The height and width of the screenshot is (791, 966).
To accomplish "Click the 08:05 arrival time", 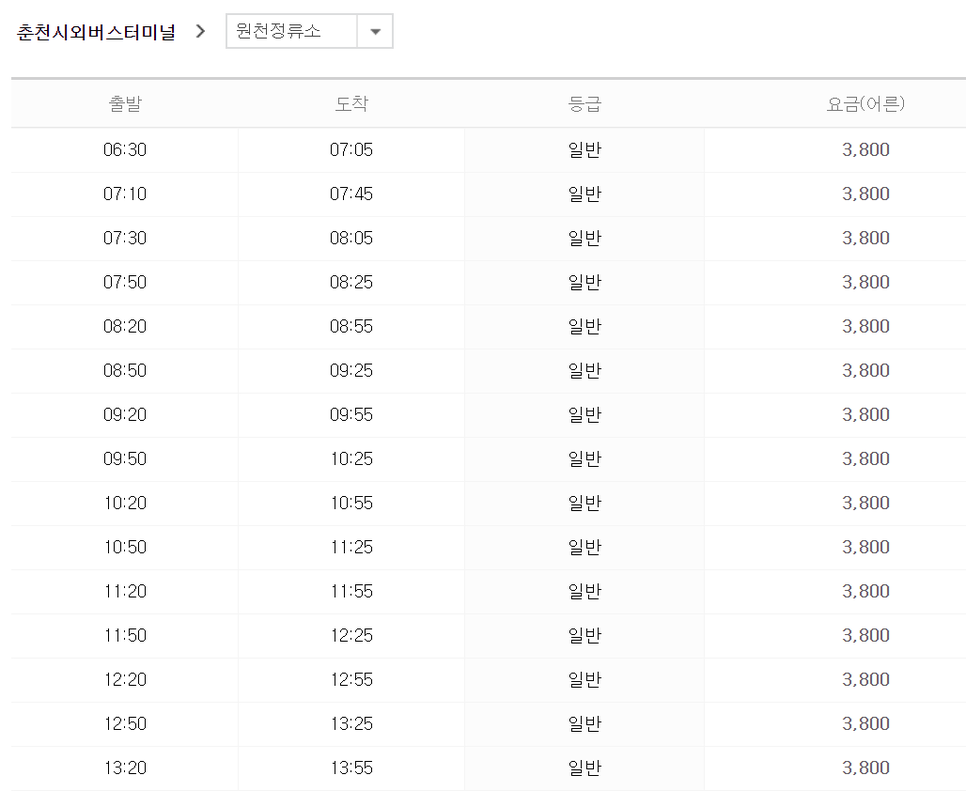I will click(351, 238).
